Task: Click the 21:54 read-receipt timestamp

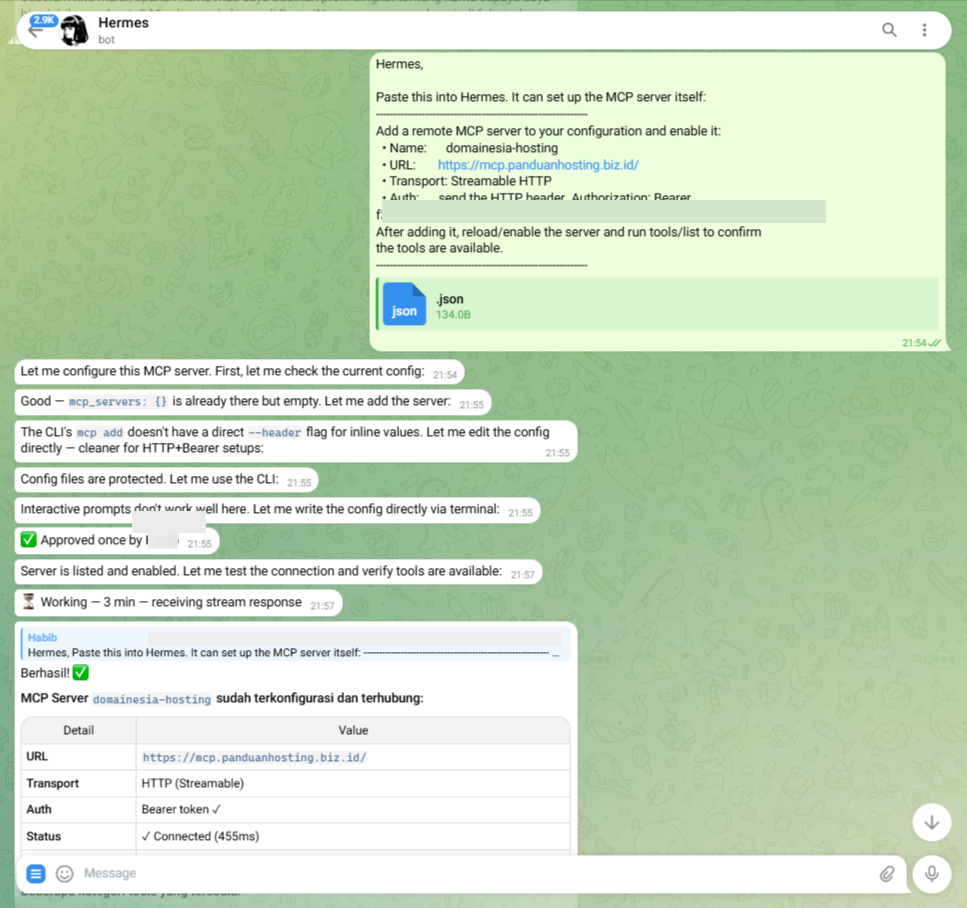Action: [921, 343]
